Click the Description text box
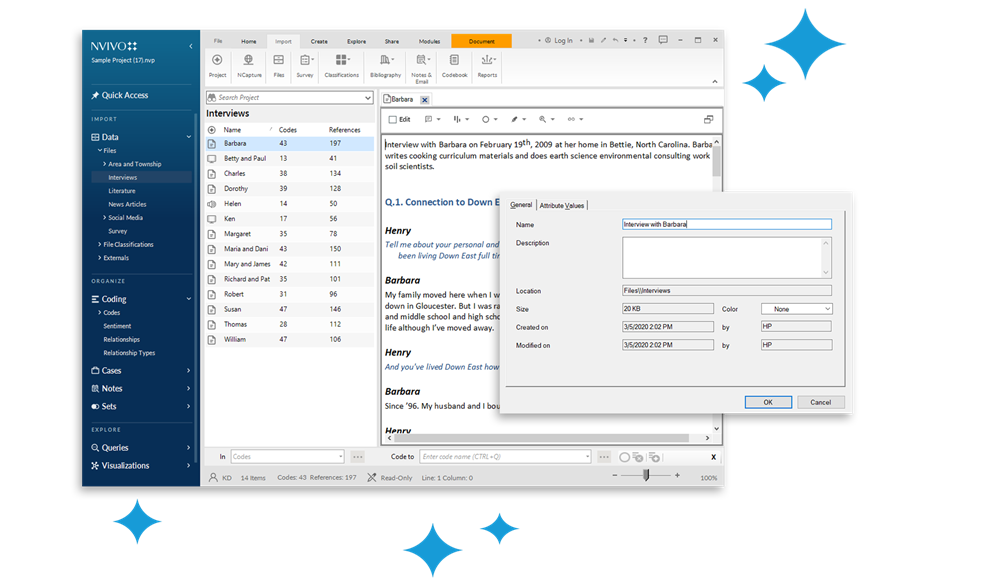Screen dimensions: 999x583 [x=726, y=257]
